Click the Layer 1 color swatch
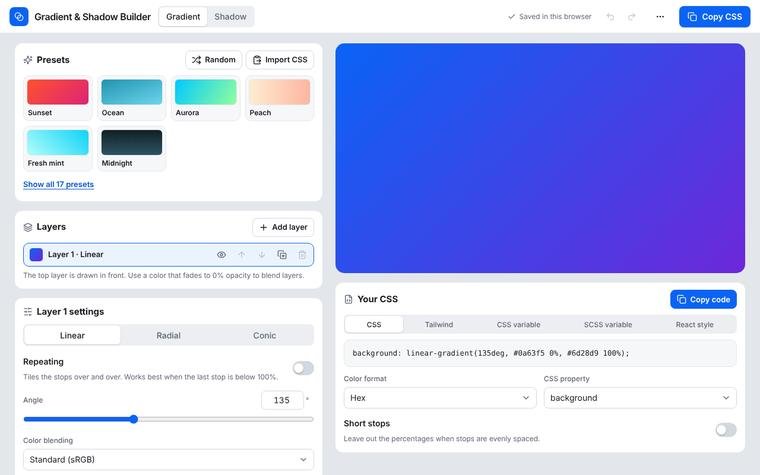This screenshot has height=475, width=760. [36, 254]
